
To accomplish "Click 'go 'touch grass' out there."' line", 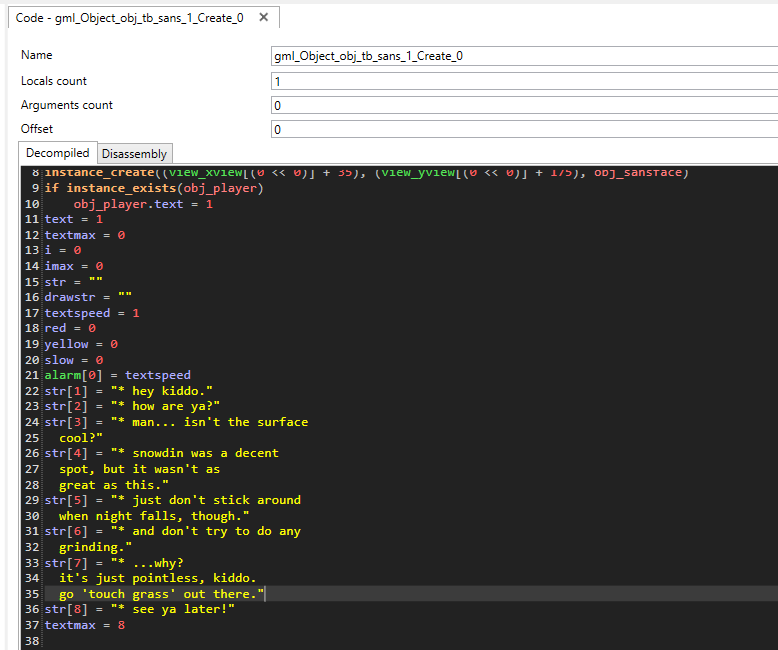I will tap(161, 594).
